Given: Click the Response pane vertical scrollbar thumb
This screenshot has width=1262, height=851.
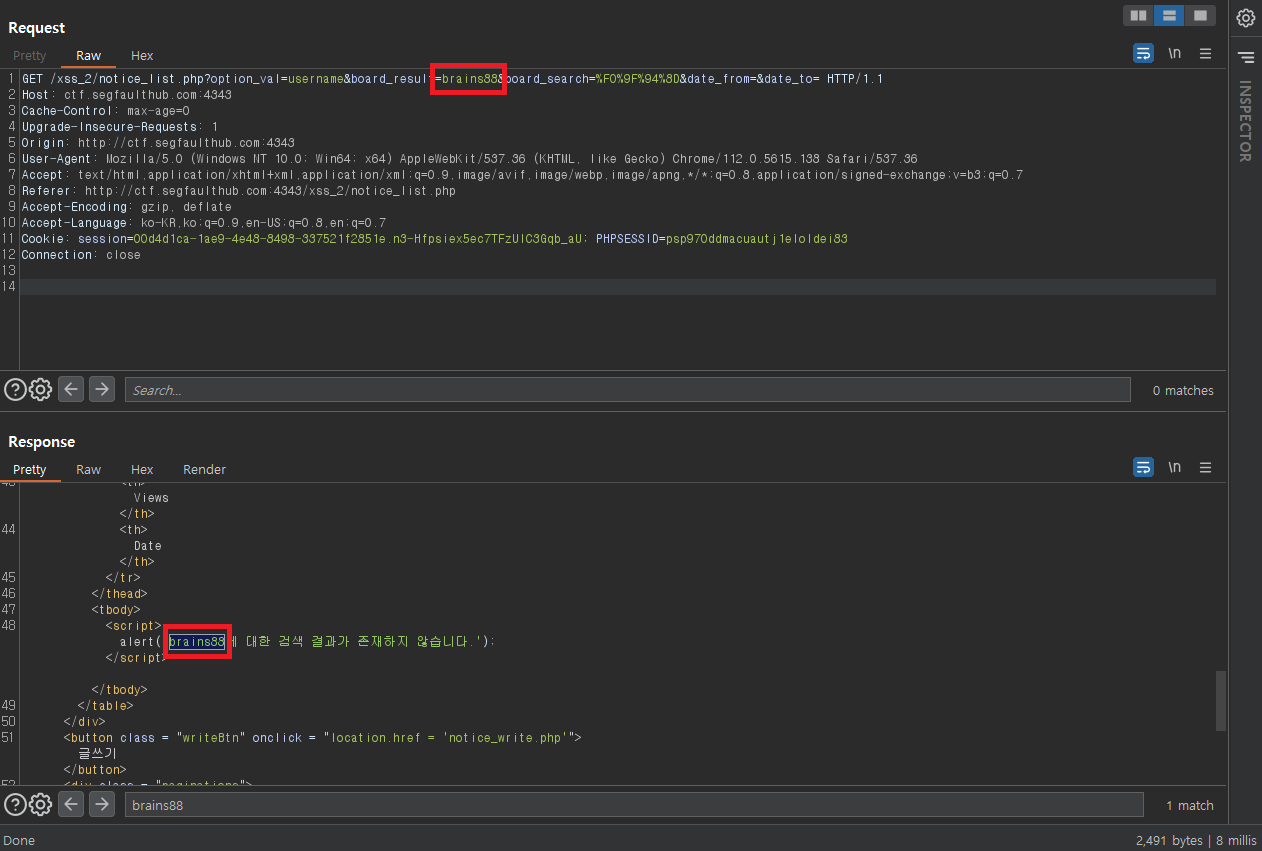Looking at the screenshot, I should pos(1220,701).
